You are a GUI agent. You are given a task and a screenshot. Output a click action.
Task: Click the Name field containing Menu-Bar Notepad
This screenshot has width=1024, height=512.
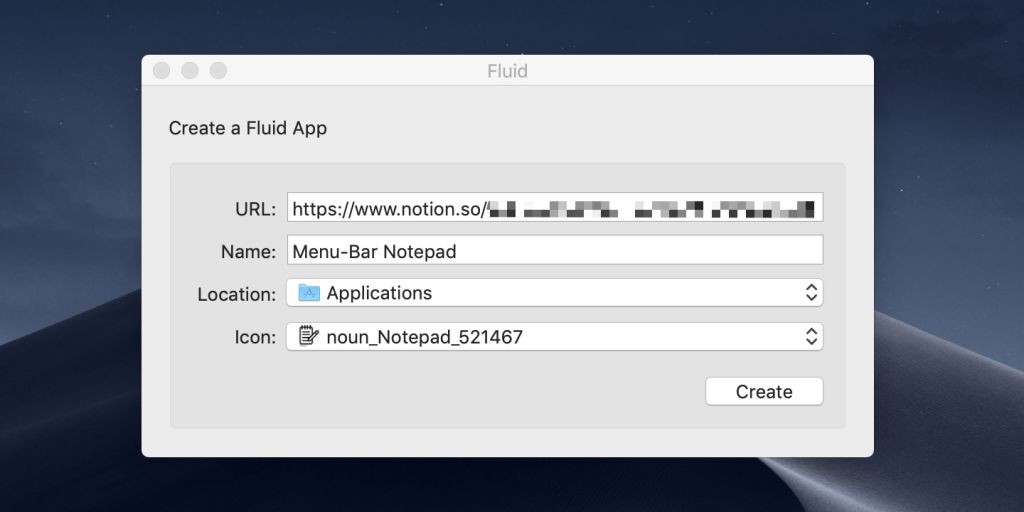(x=554, y=250)
